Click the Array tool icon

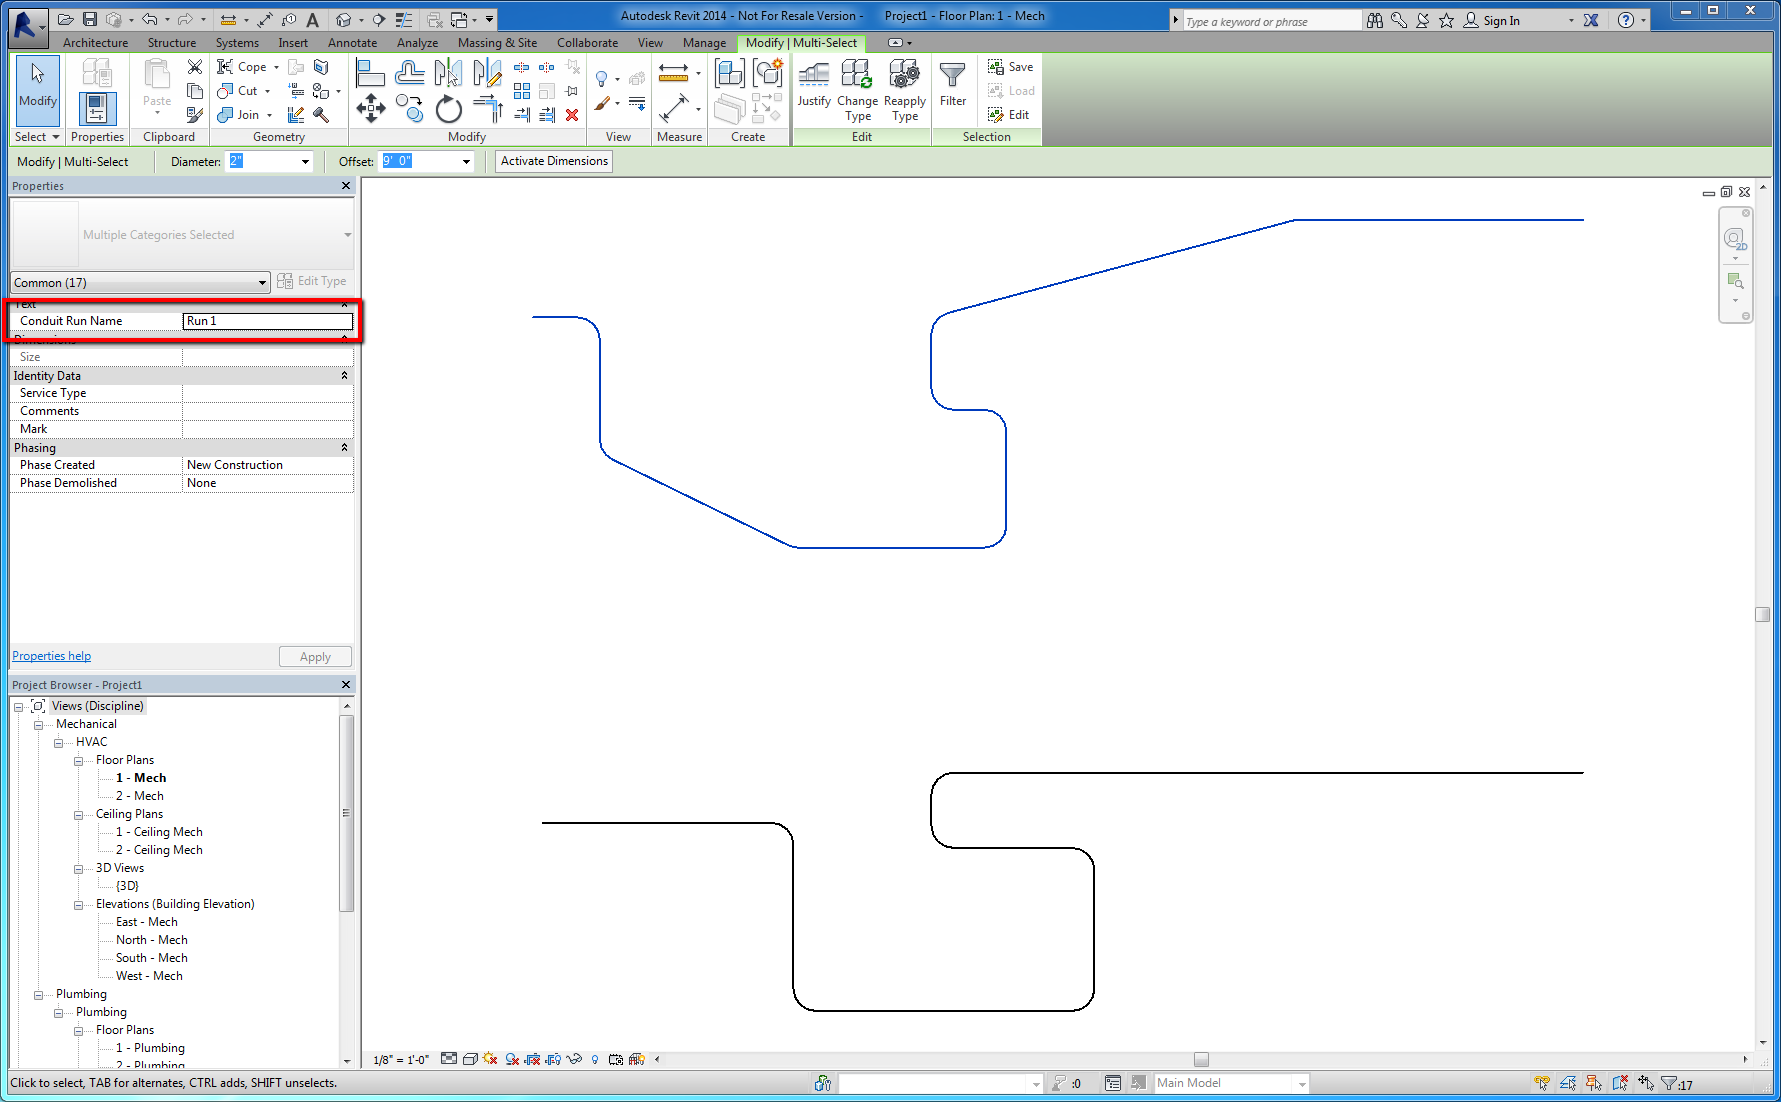[x=522, y=91]
